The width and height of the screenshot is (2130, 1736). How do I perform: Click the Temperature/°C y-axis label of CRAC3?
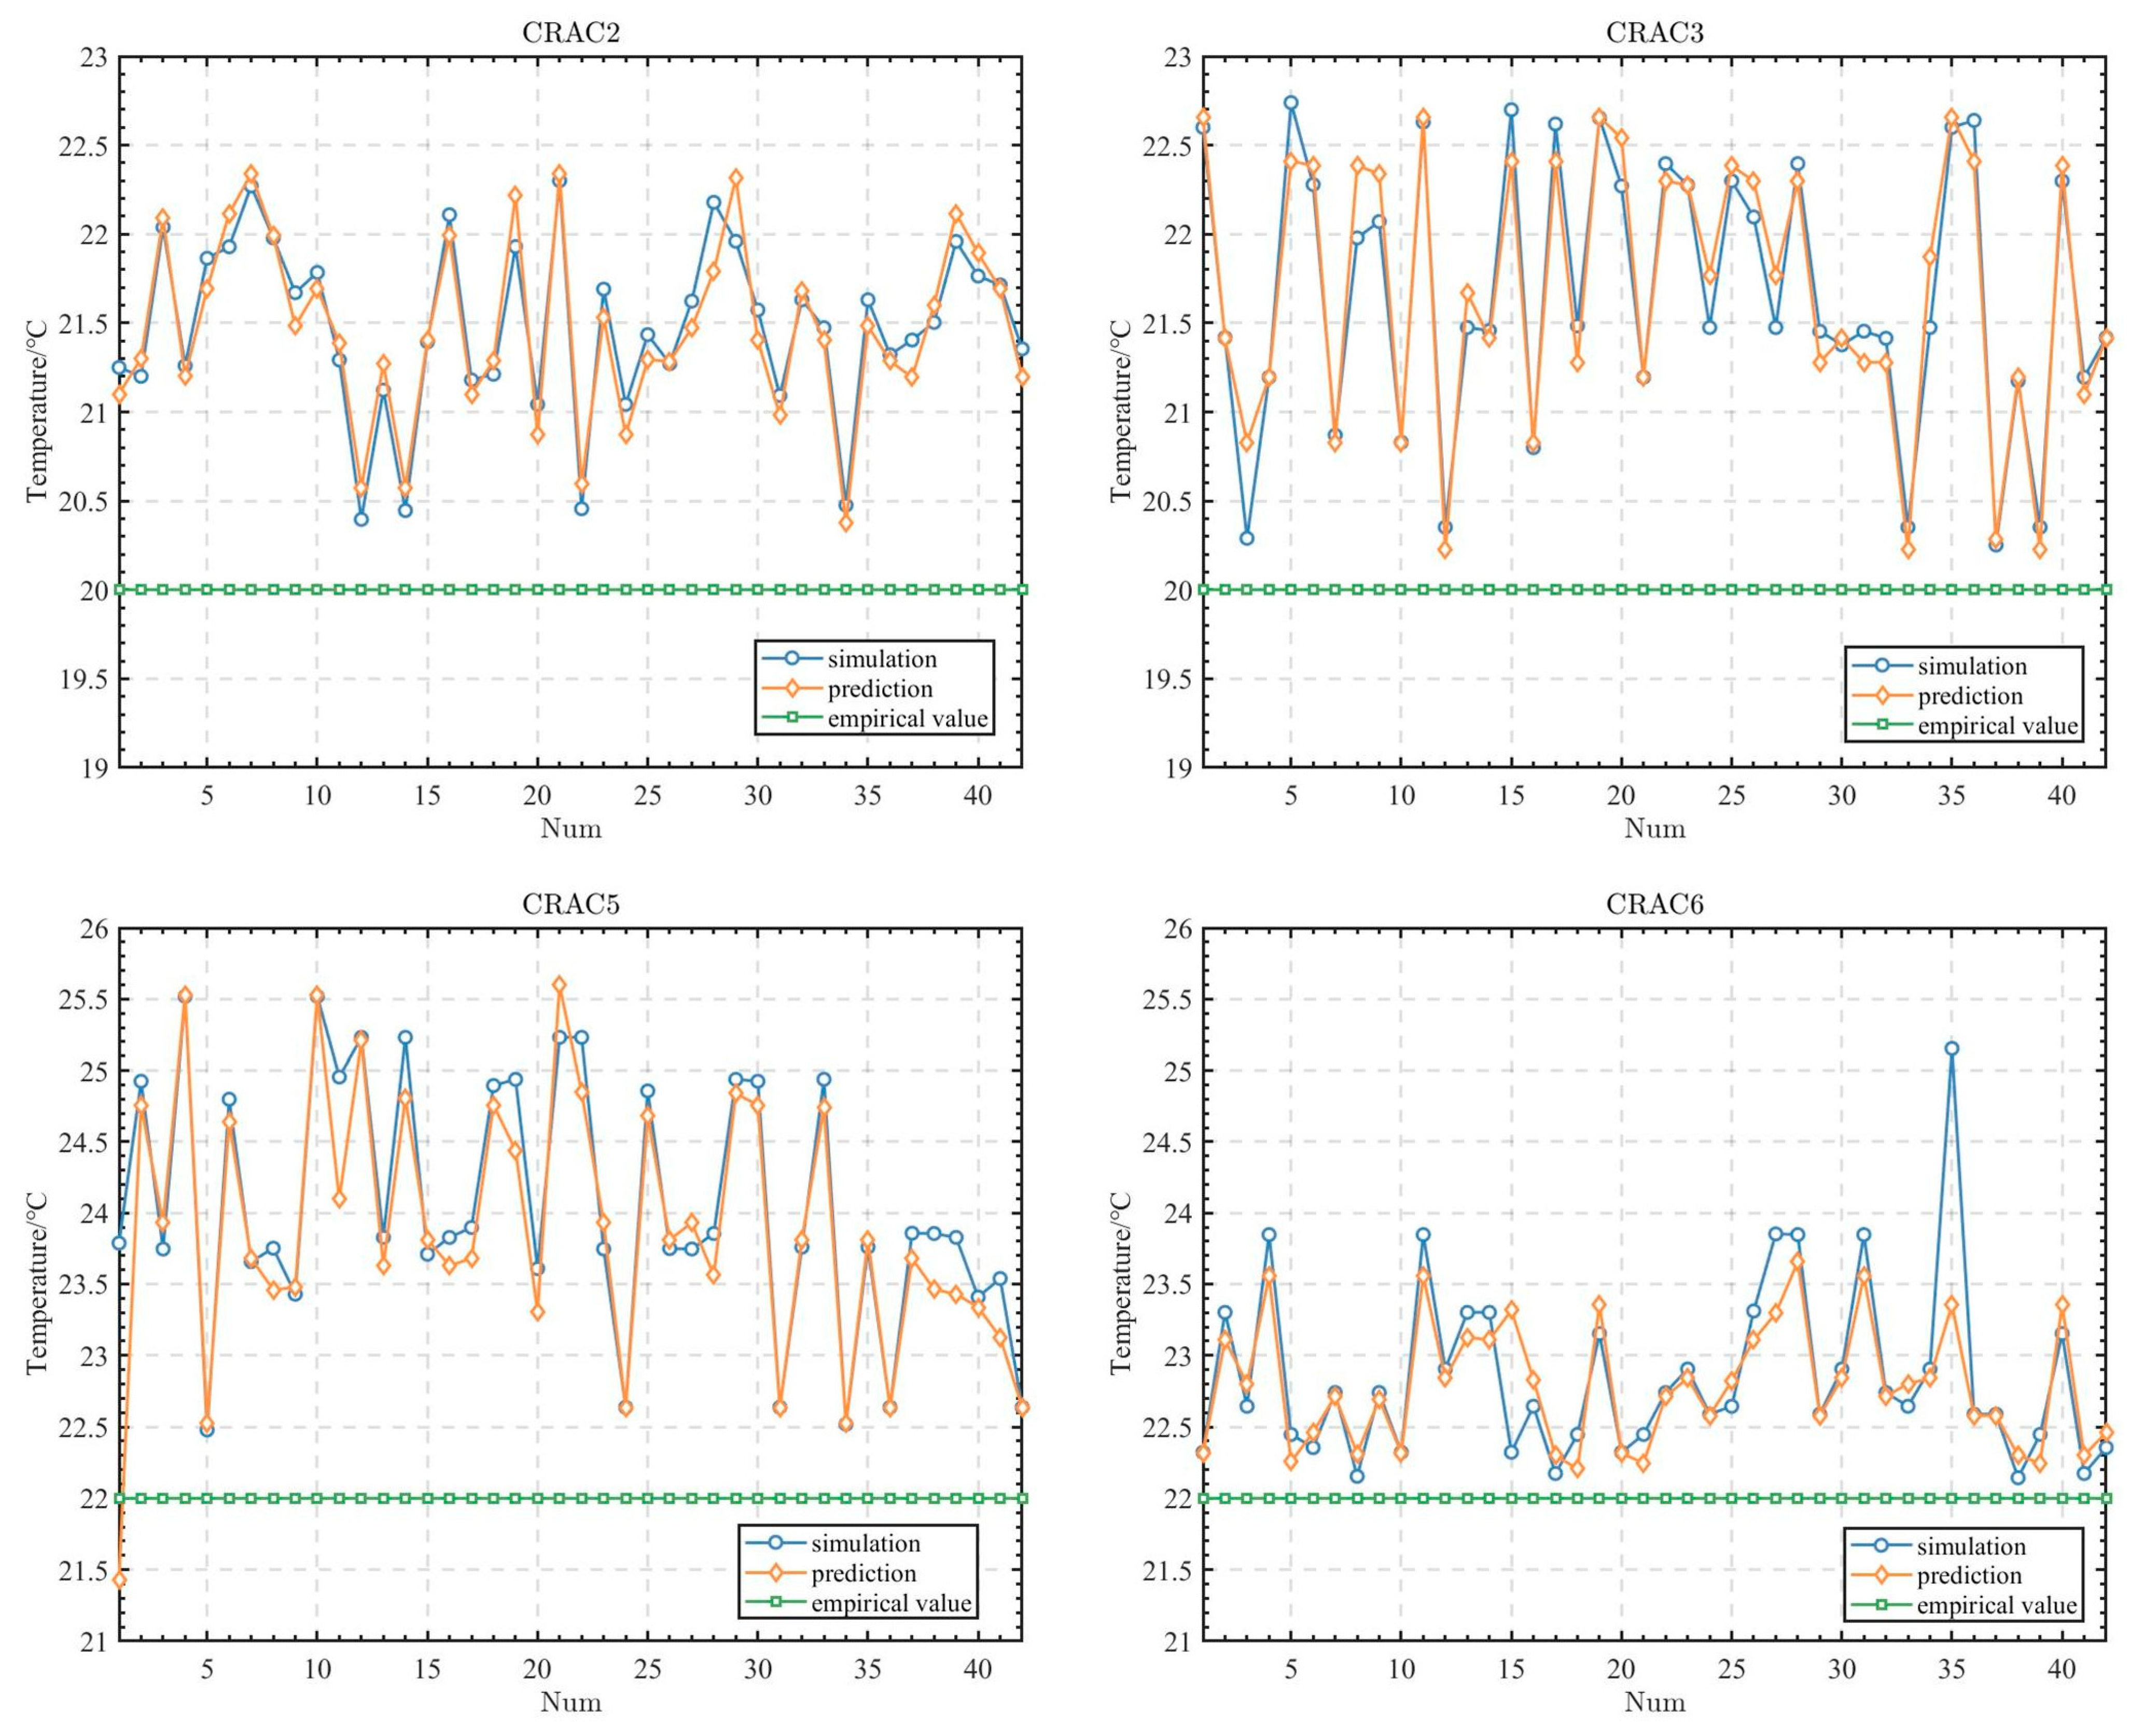coord(1121,411)
